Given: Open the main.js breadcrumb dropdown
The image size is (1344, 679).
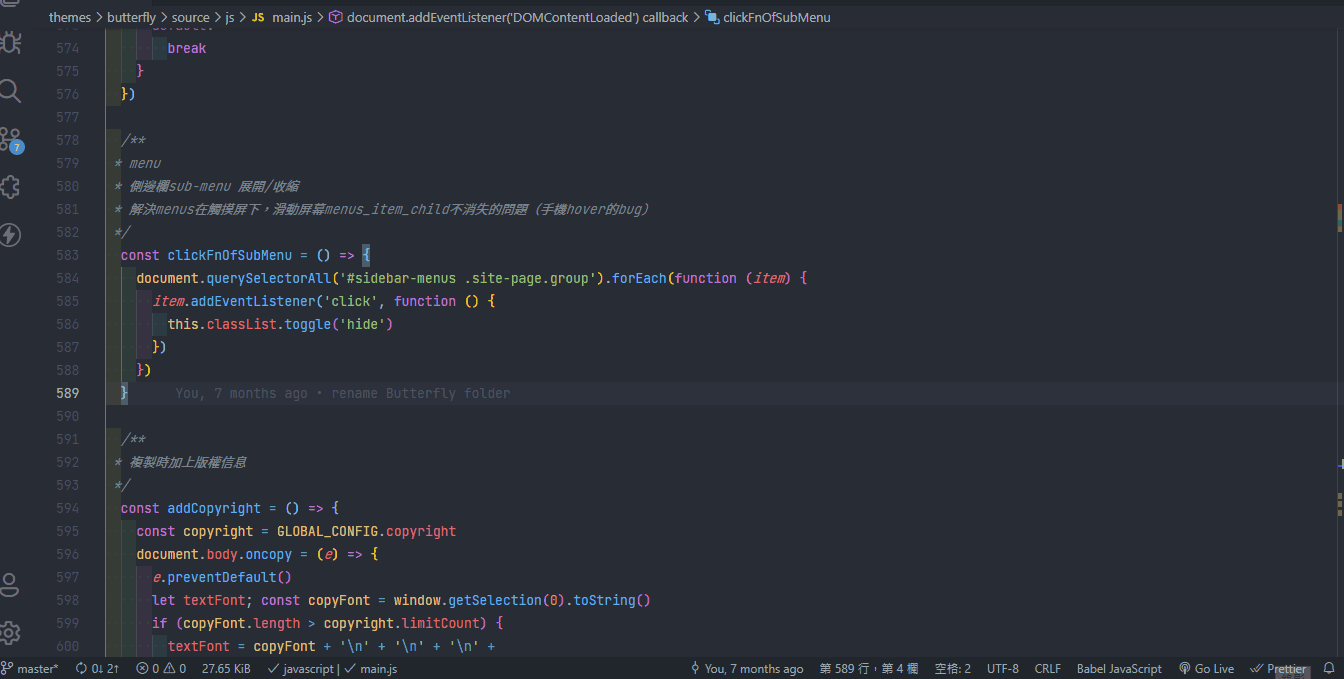Looking at the screenshot, I should pos(291,17).
